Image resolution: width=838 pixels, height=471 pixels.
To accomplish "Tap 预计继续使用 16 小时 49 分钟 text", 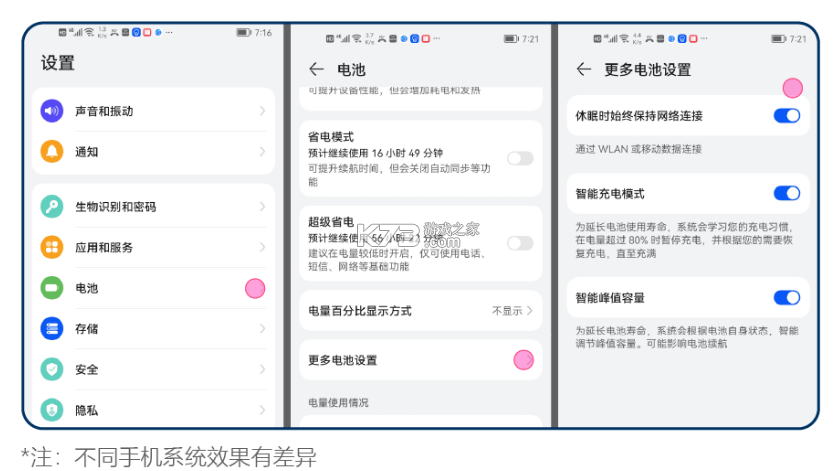I will (375, 153).
